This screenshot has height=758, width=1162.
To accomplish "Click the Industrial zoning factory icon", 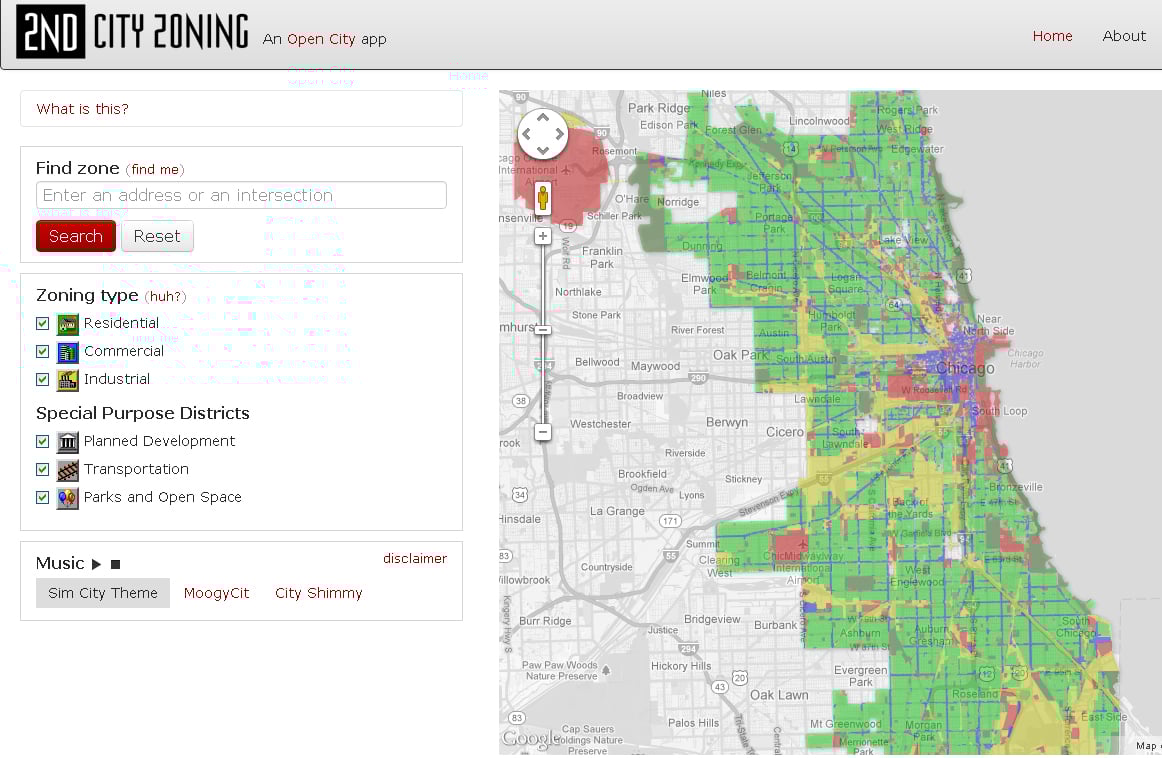I will tap(67, 380).
